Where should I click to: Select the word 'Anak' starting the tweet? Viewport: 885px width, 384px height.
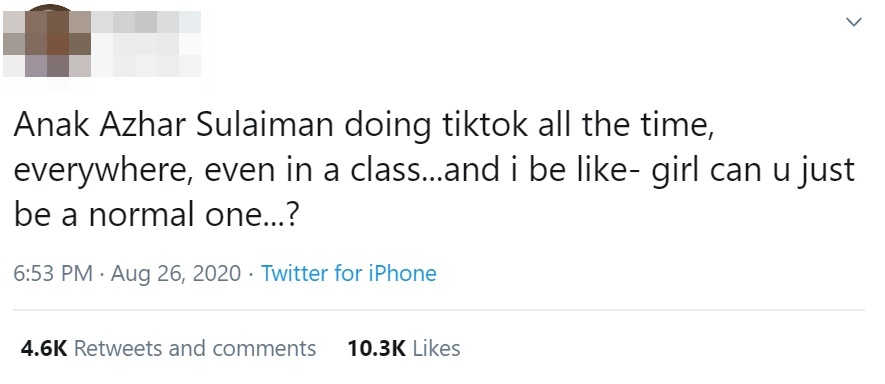tap(52, 126)
